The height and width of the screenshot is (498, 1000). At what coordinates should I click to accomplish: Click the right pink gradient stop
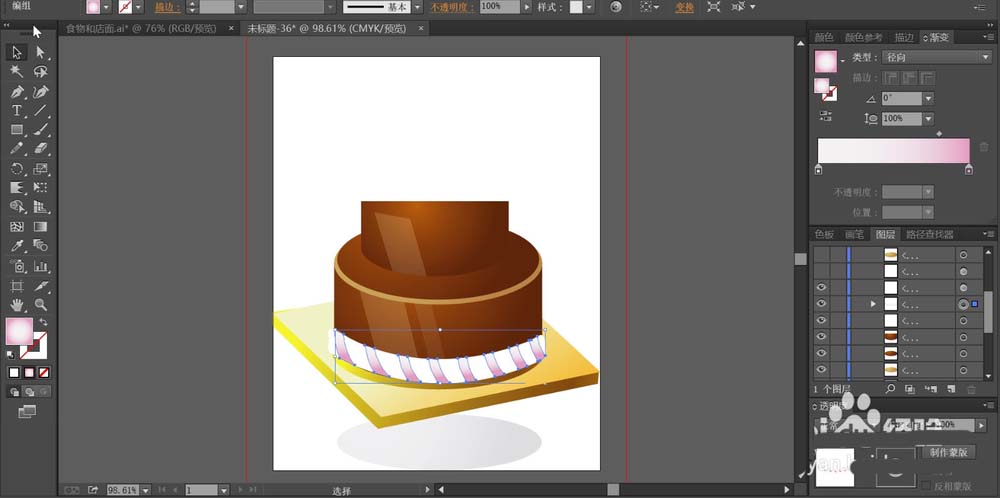(968, 171)
